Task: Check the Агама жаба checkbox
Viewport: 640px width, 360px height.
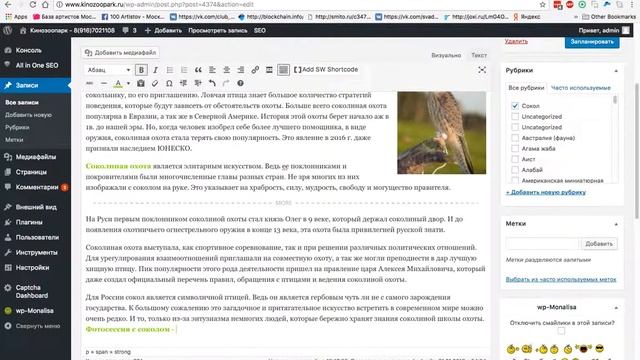Action: [x=515, y=149]
